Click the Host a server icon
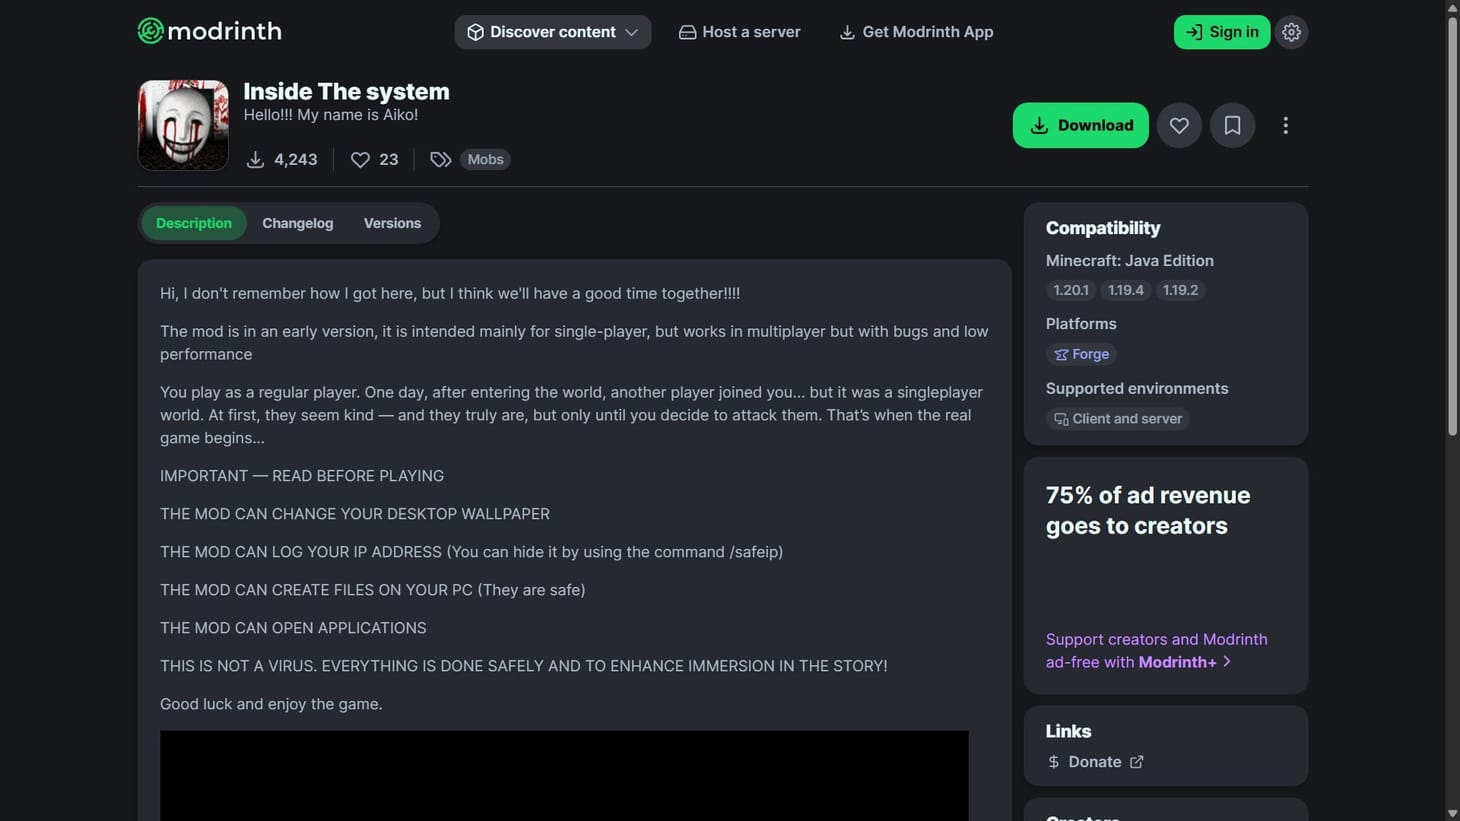The width and height of the screenshot is (1460, 821). coord(687,31)
